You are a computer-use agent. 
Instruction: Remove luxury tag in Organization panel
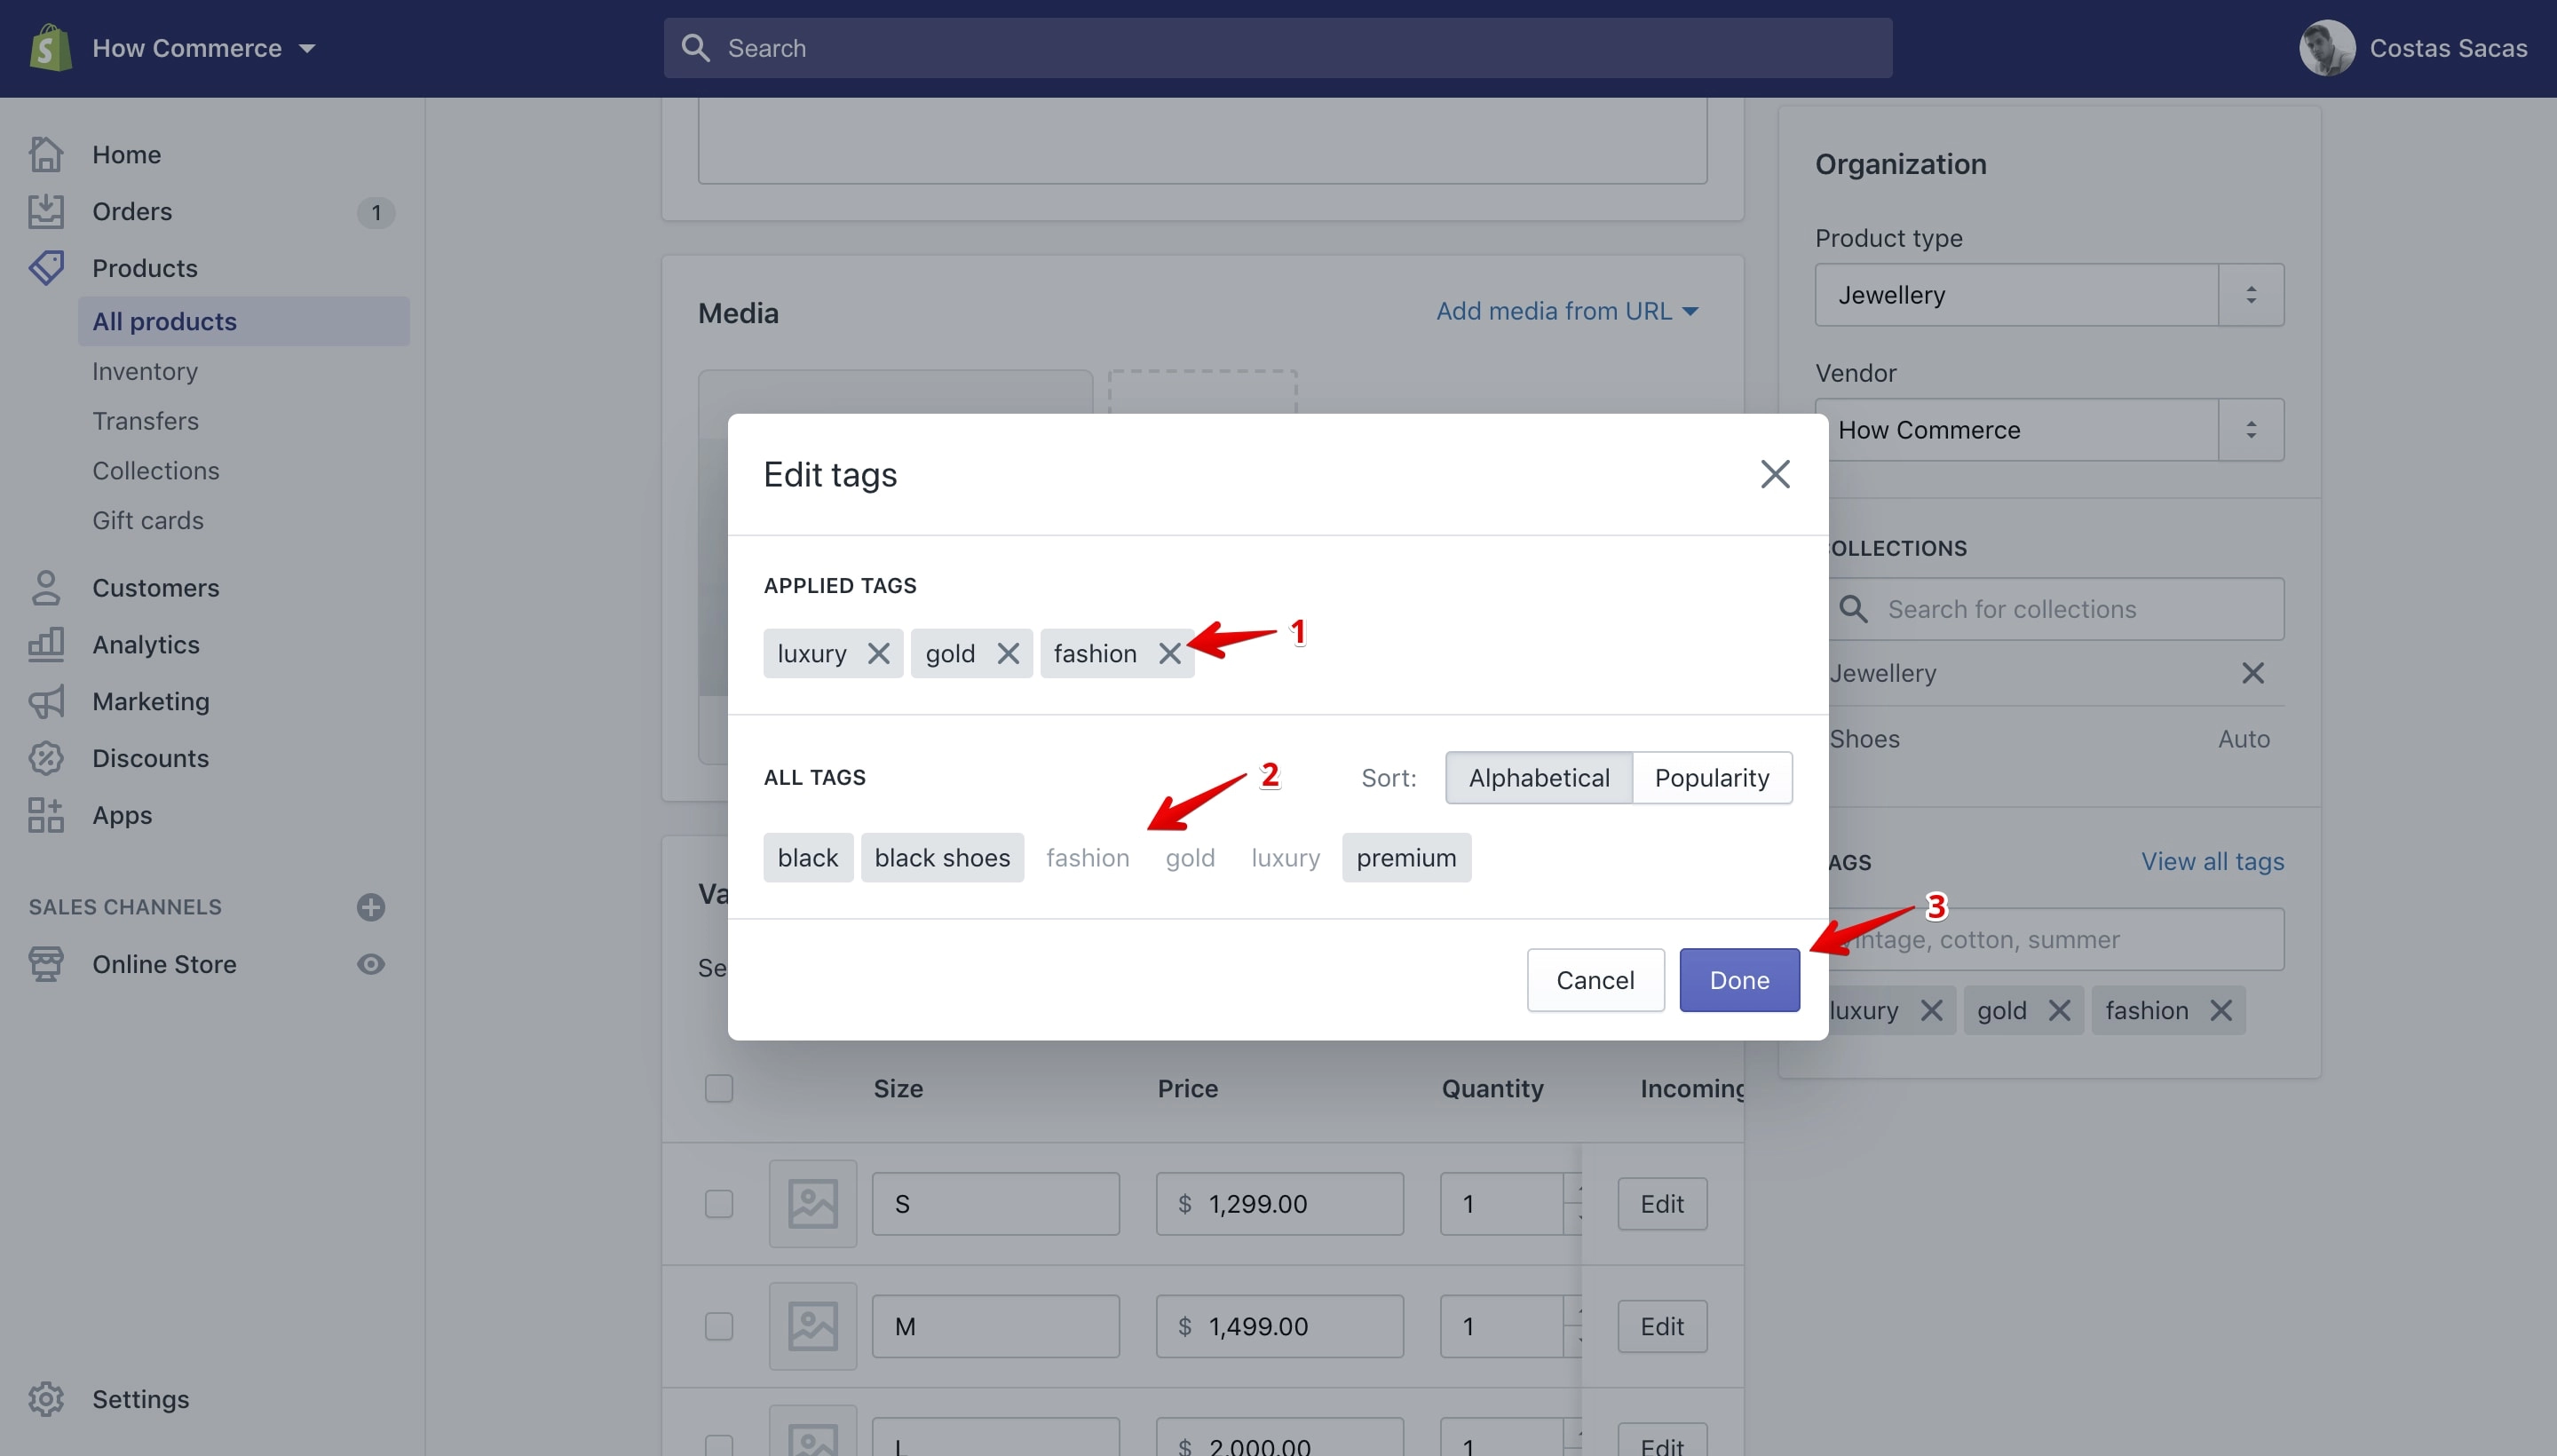[1931, 1010]
